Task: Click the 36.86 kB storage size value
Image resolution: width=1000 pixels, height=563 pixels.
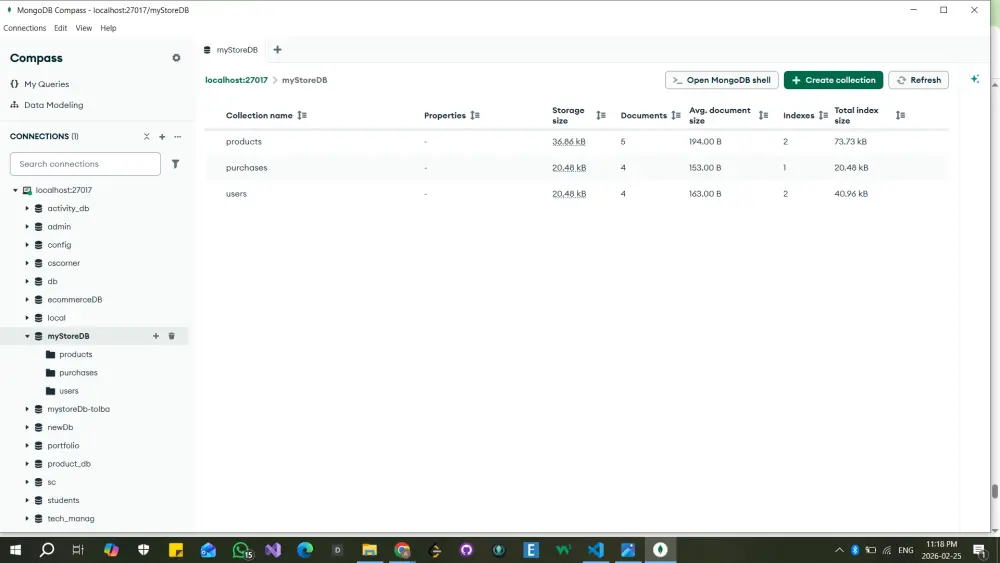Action: (569, 142)
